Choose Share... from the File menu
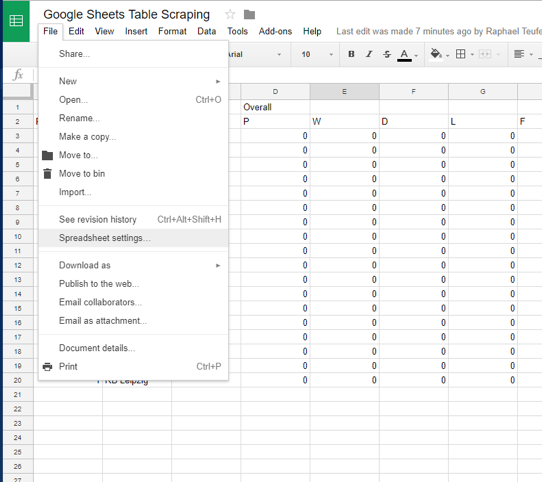The image size is (542, 482). (x=133, y=54)
